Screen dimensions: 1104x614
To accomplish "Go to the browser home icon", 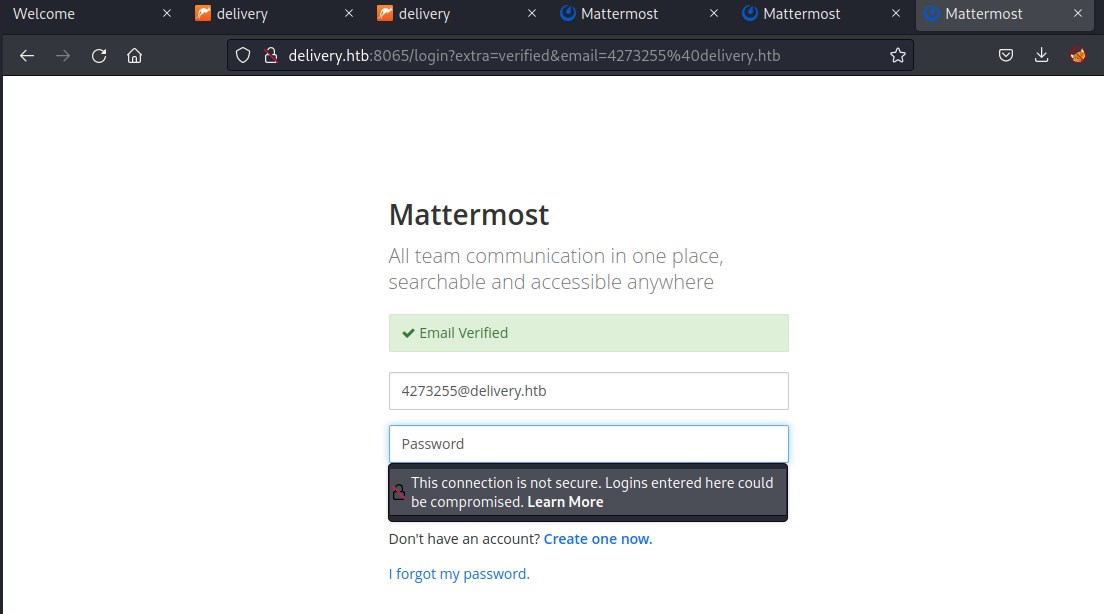I will click(134, 56).
